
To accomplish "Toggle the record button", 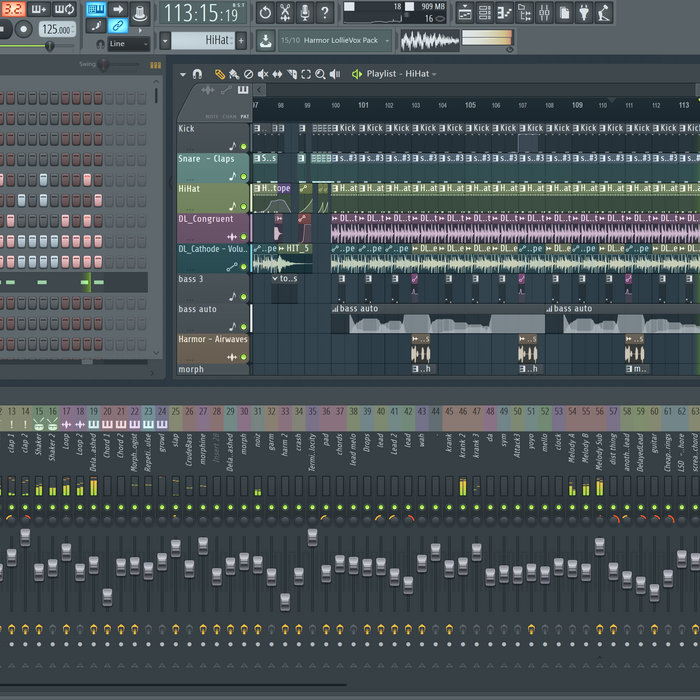I will [x=23, y=29].
